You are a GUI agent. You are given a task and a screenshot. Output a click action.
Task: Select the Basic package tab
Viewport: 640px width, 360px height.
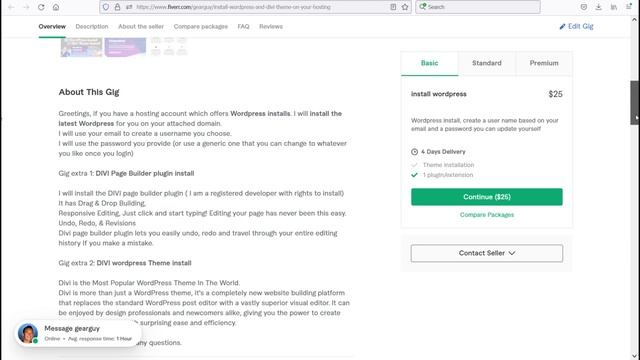(x=429, y=63)
